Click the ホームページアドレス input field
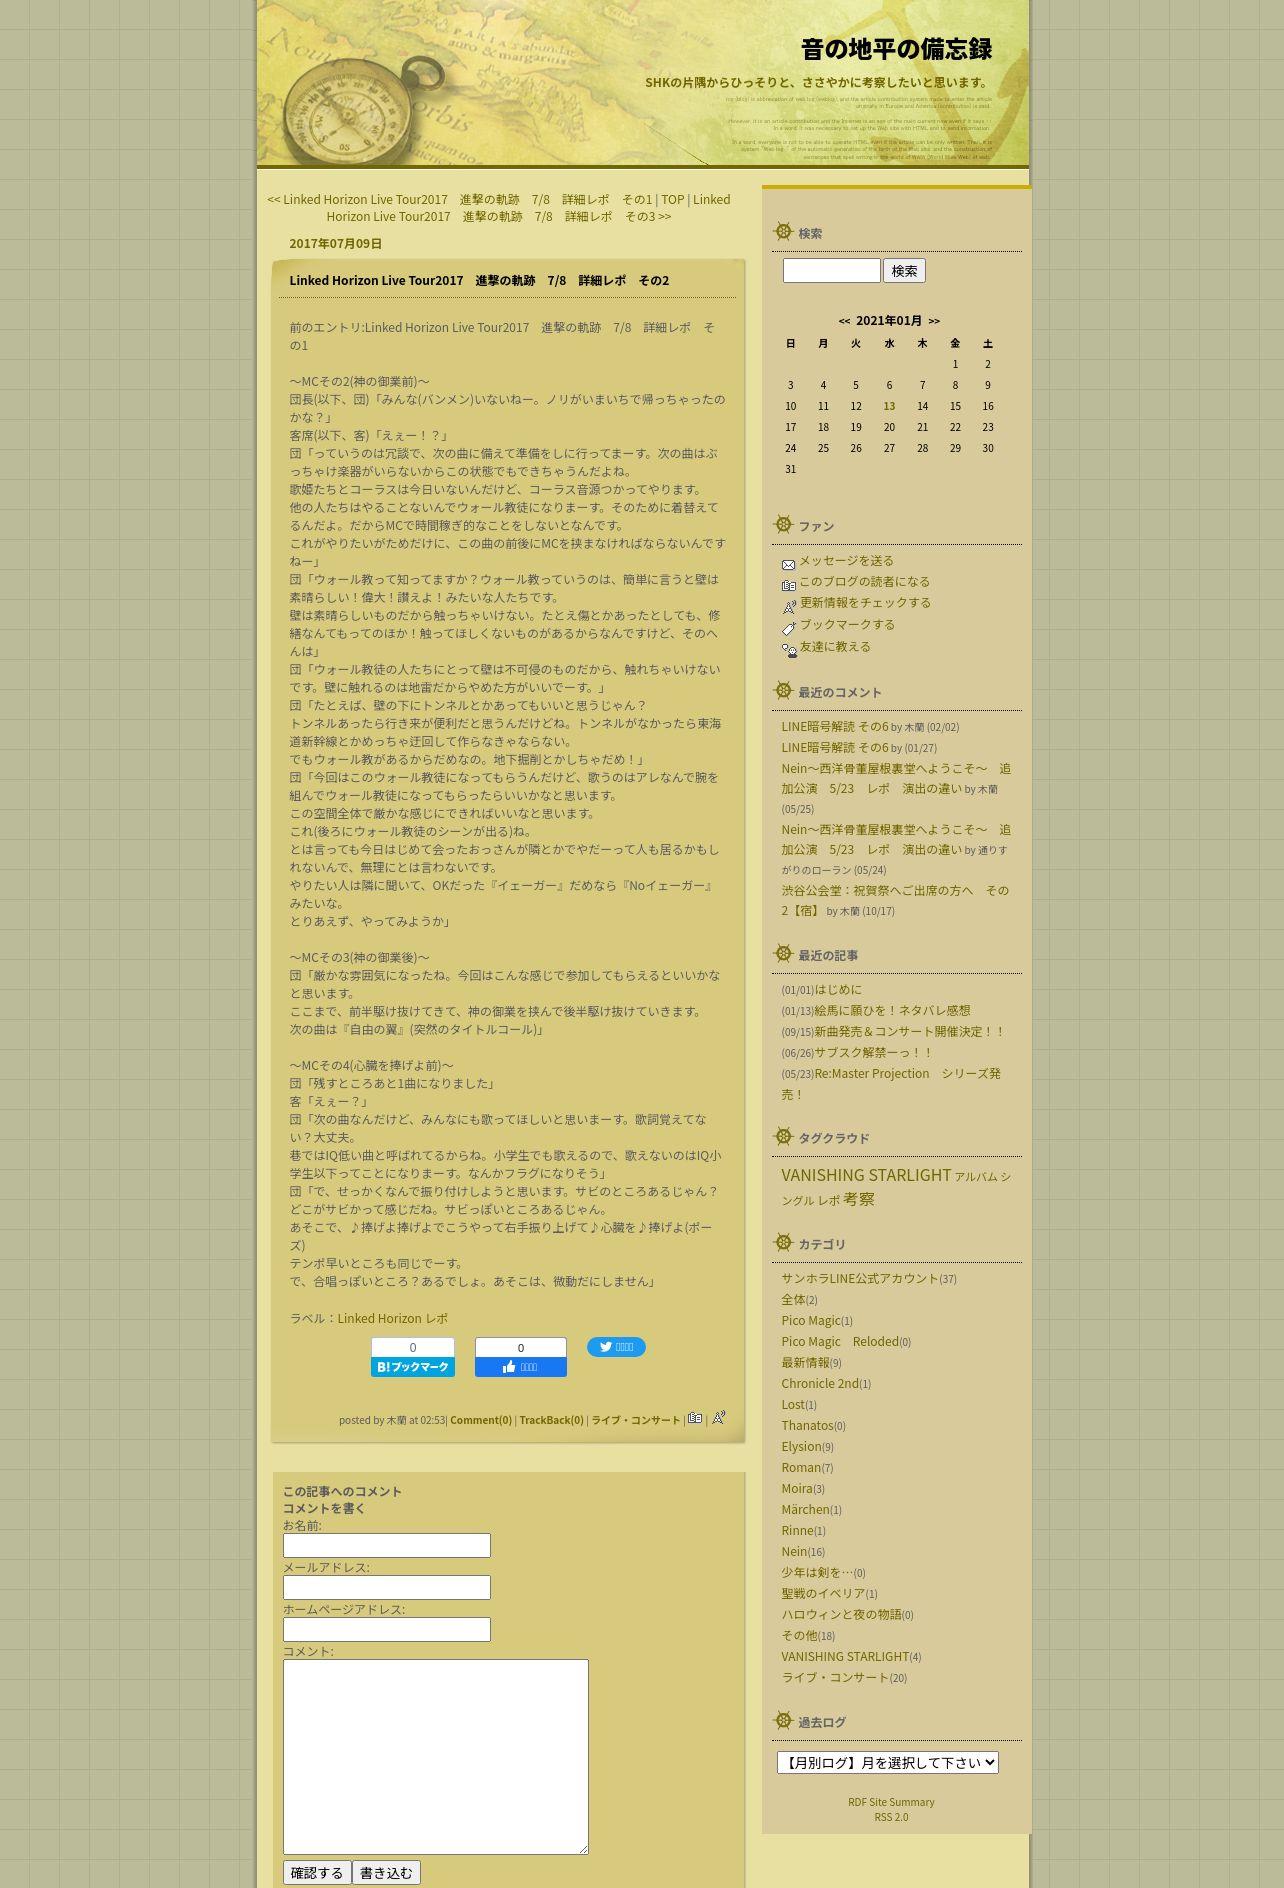Image resolution: width=1284 pixels, height=1888 pixels. pos(387,1629)
